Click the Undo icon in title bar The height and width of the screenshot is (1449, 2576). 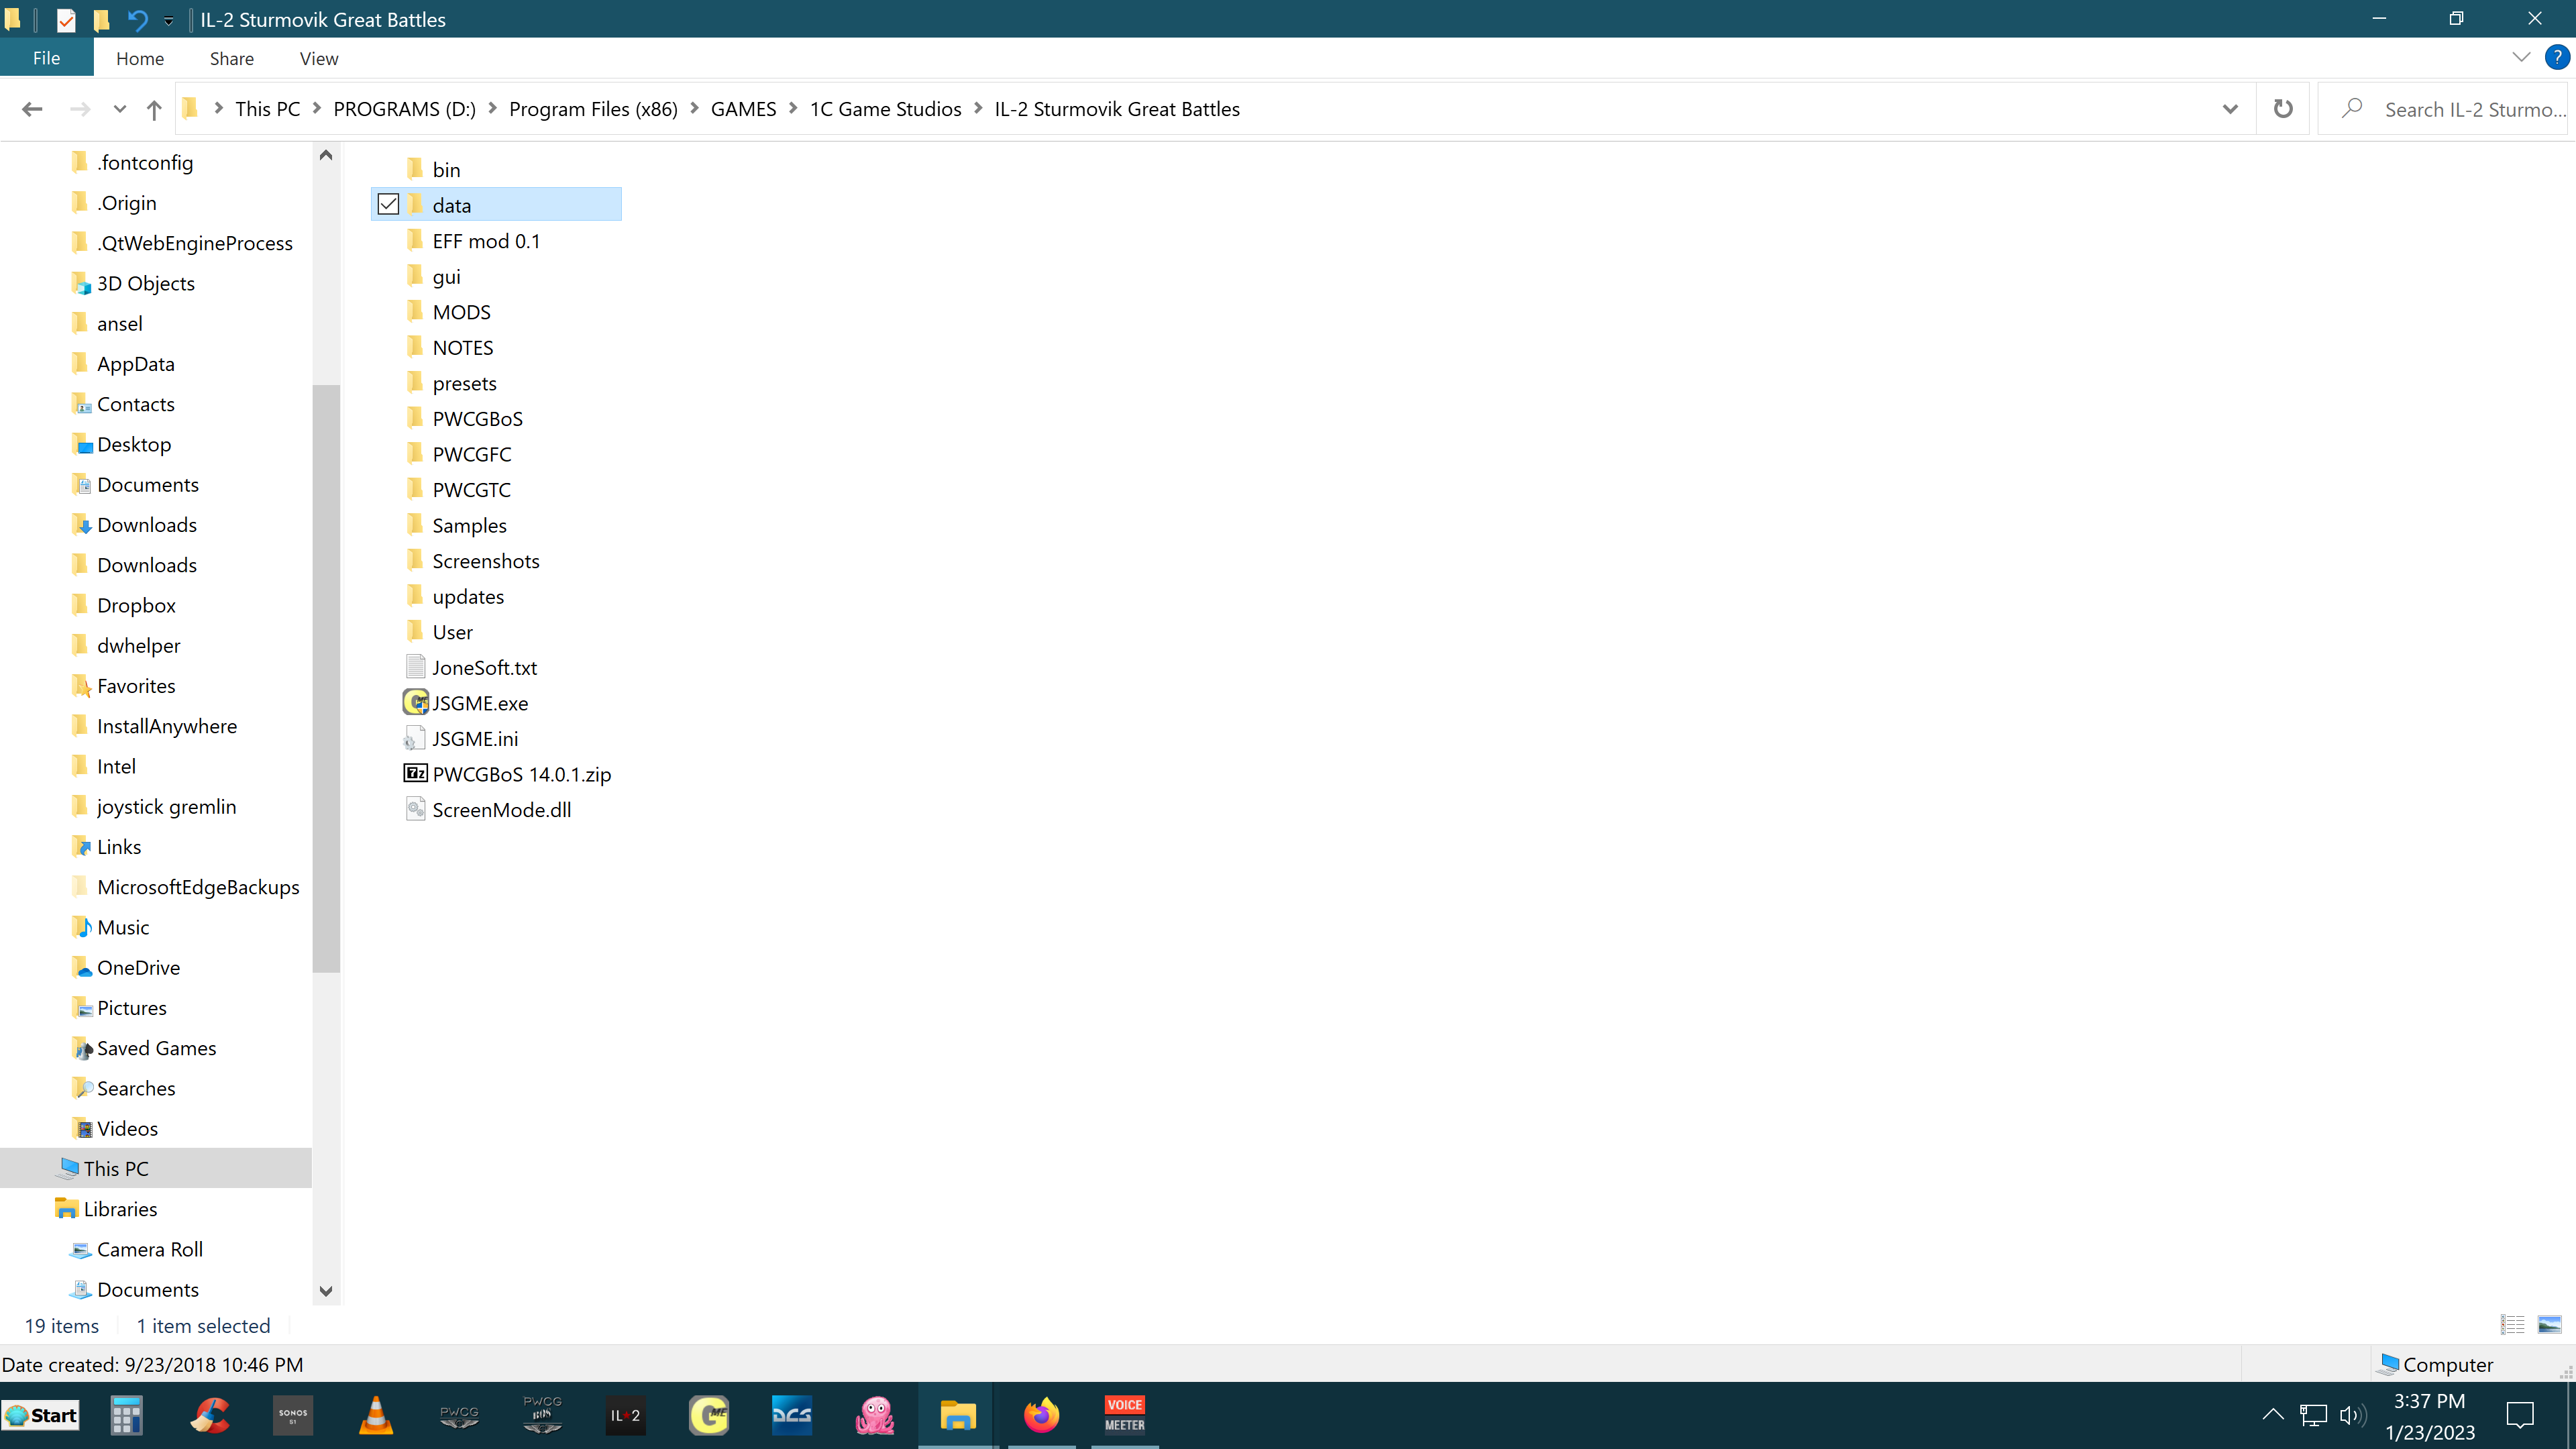137,19
